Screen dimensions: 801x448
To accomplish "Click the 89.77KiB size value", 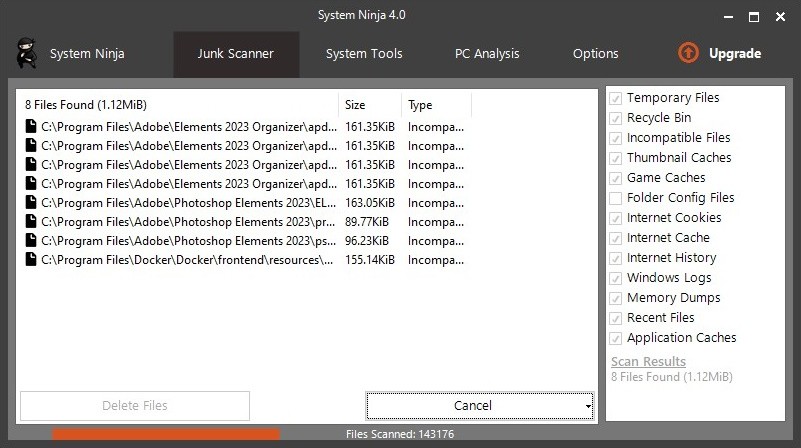I will [367, 222].
